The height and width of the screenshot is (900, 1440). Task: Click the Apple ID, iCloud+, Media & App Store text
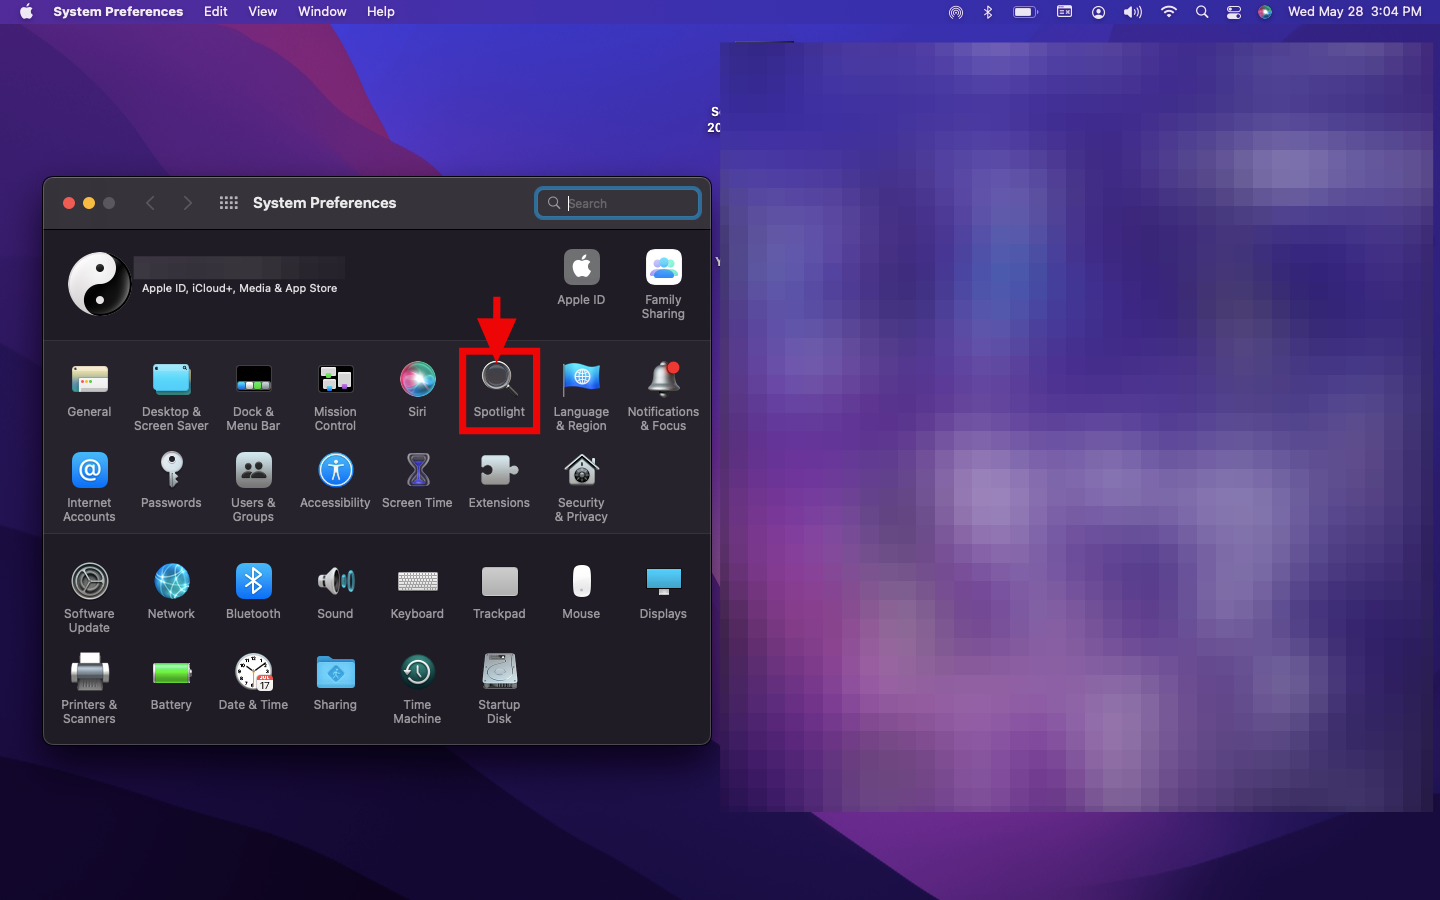[x=239, y=288]
